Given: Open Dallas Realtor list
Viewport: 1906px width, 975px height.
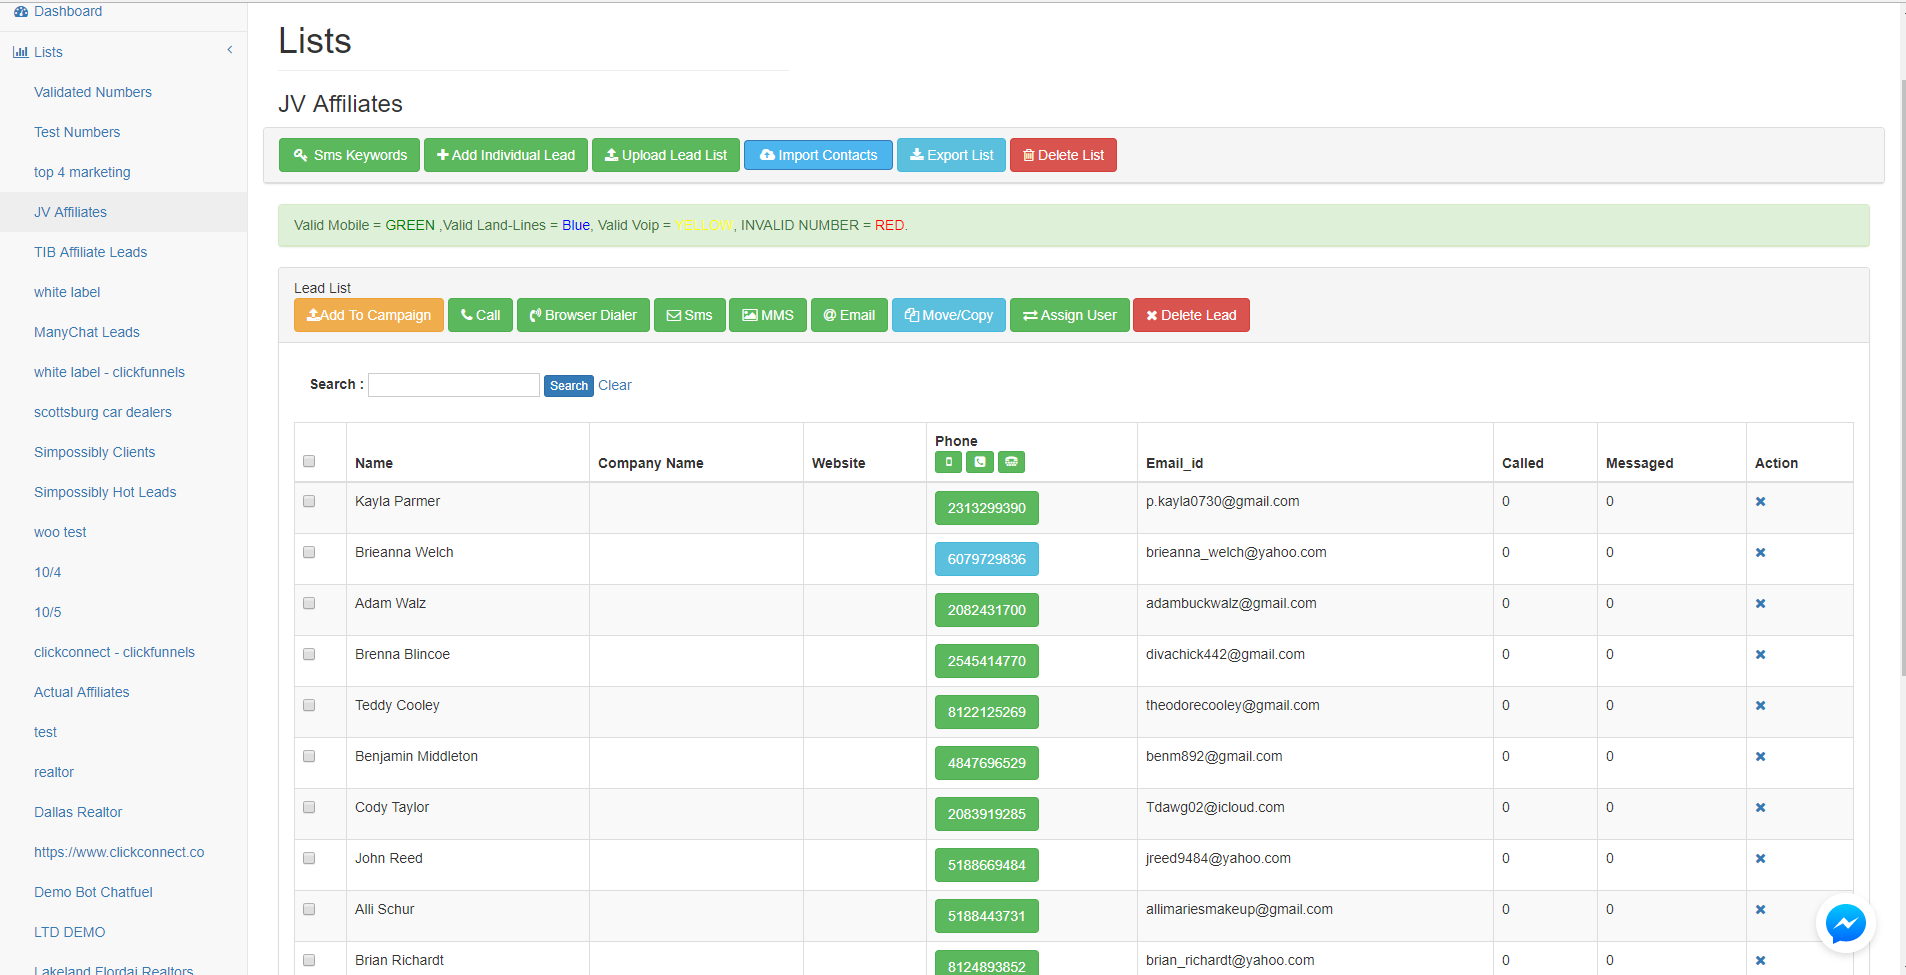Looking at the screenshot, I should click(x=78, y=812).
